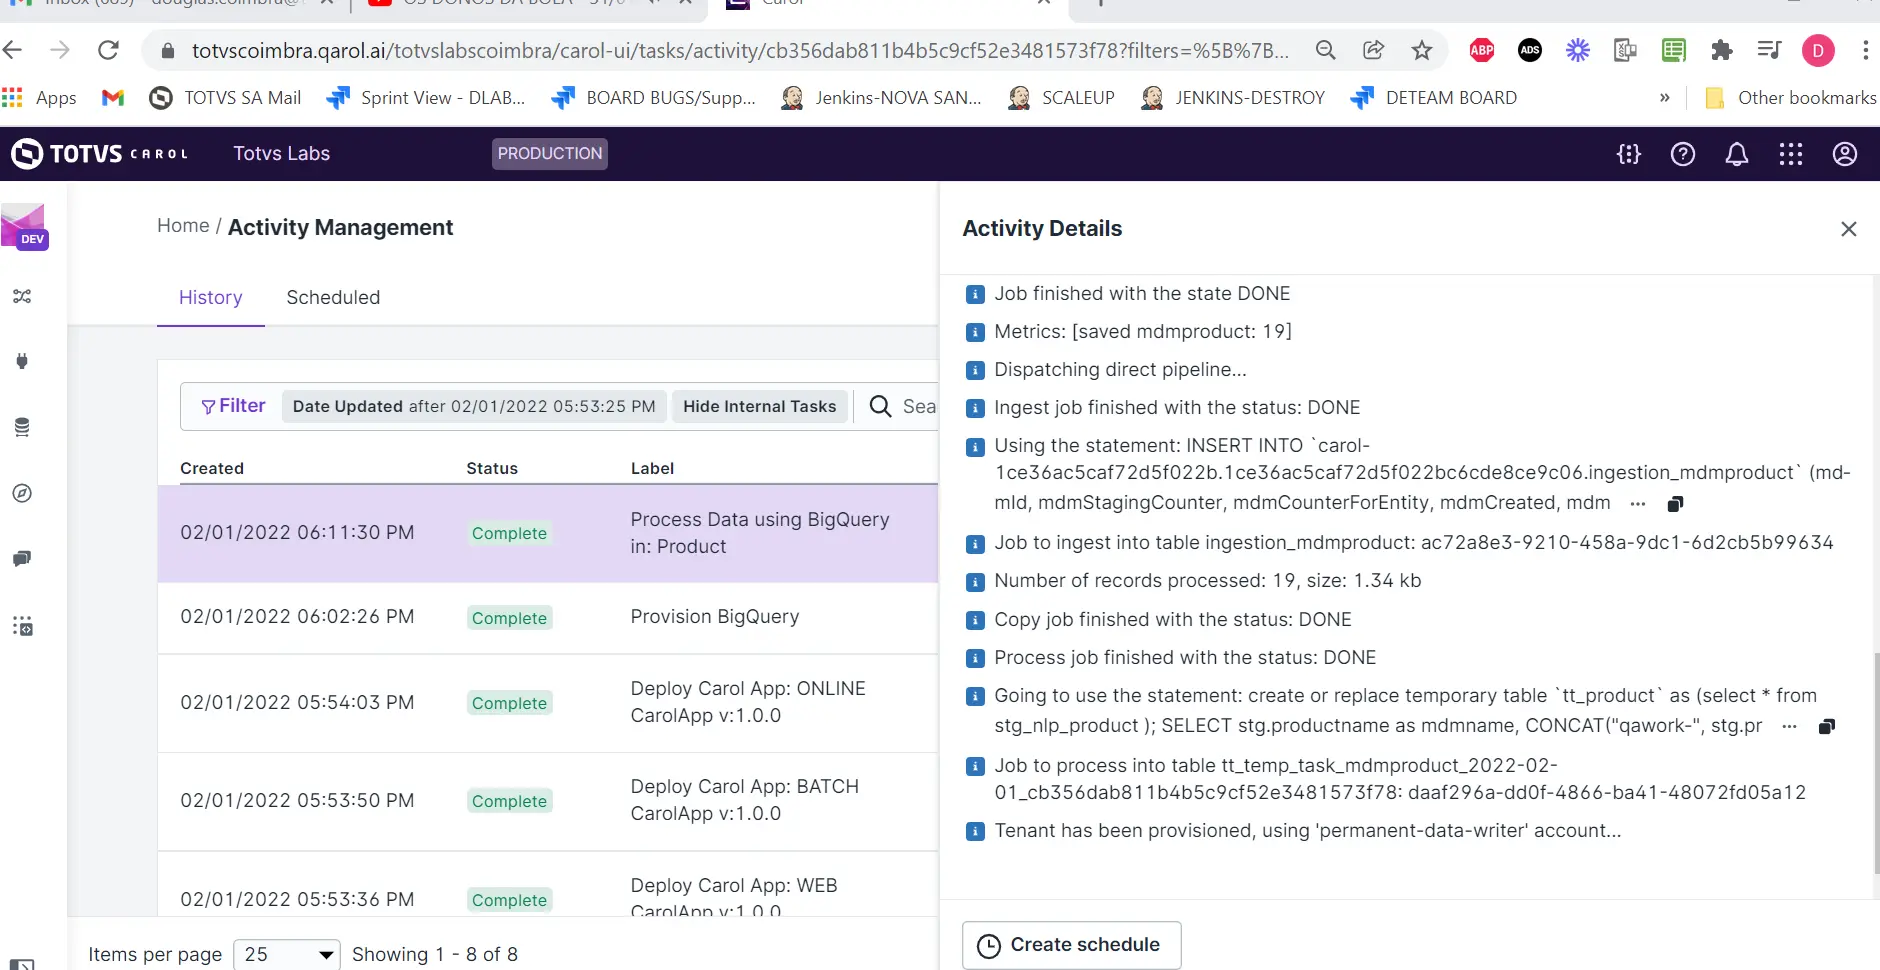1880x970 pixels.
Task: Sort by the Status column header
Action: click(492, 468)
